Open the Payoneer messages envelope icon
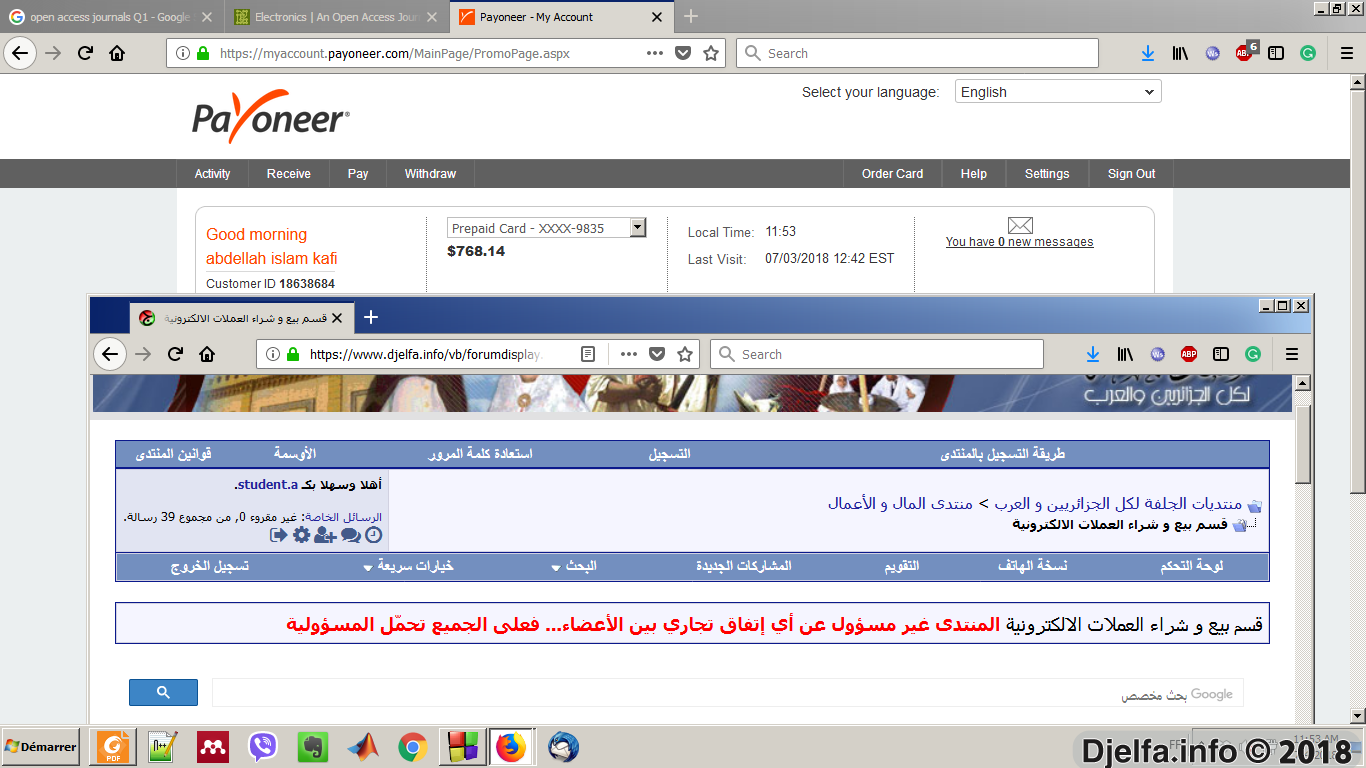1366x768 pixels. 1020,225
